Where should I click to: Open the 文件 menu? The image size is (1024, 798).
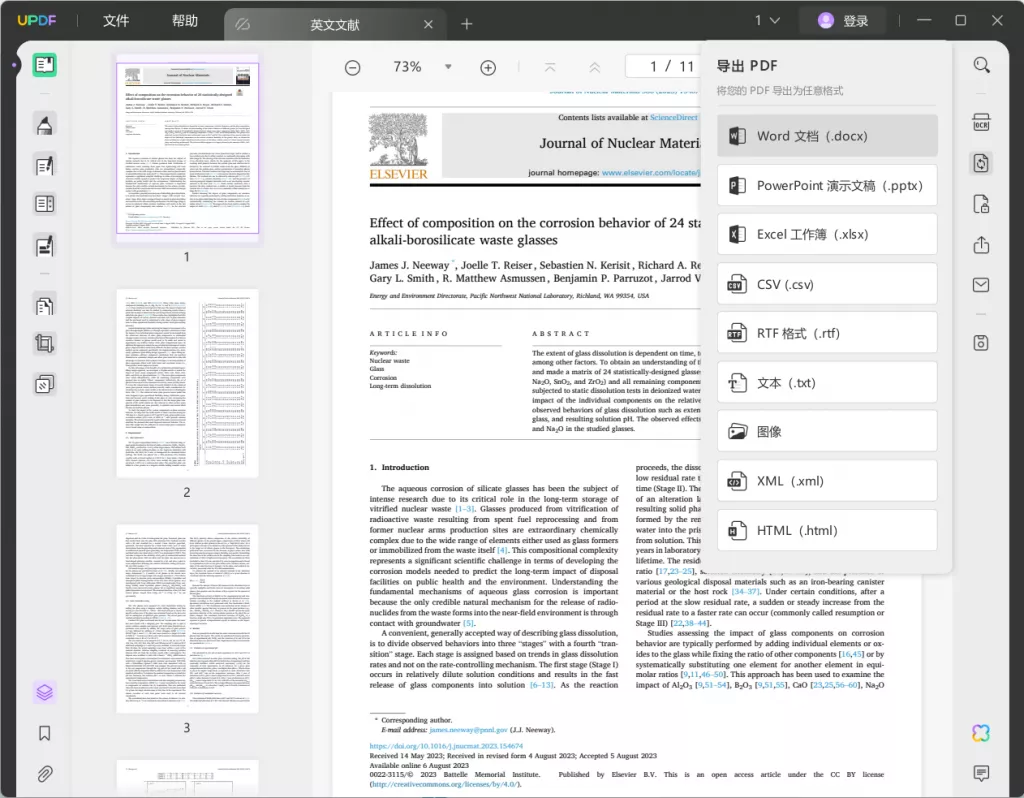[116, 21]
